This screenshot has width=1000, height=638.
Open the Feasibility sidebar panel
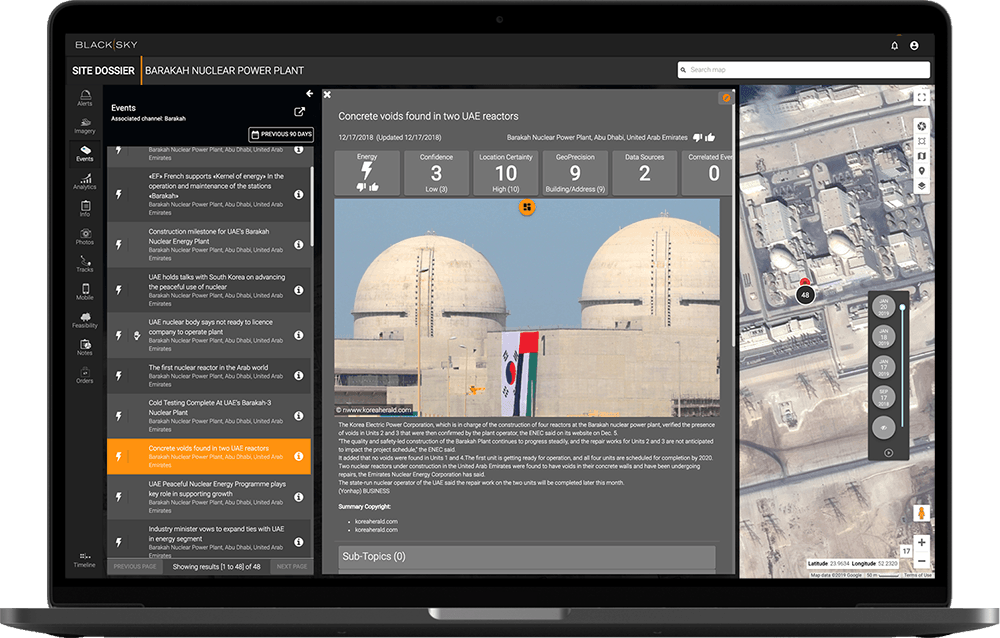(x=85, y=320)
